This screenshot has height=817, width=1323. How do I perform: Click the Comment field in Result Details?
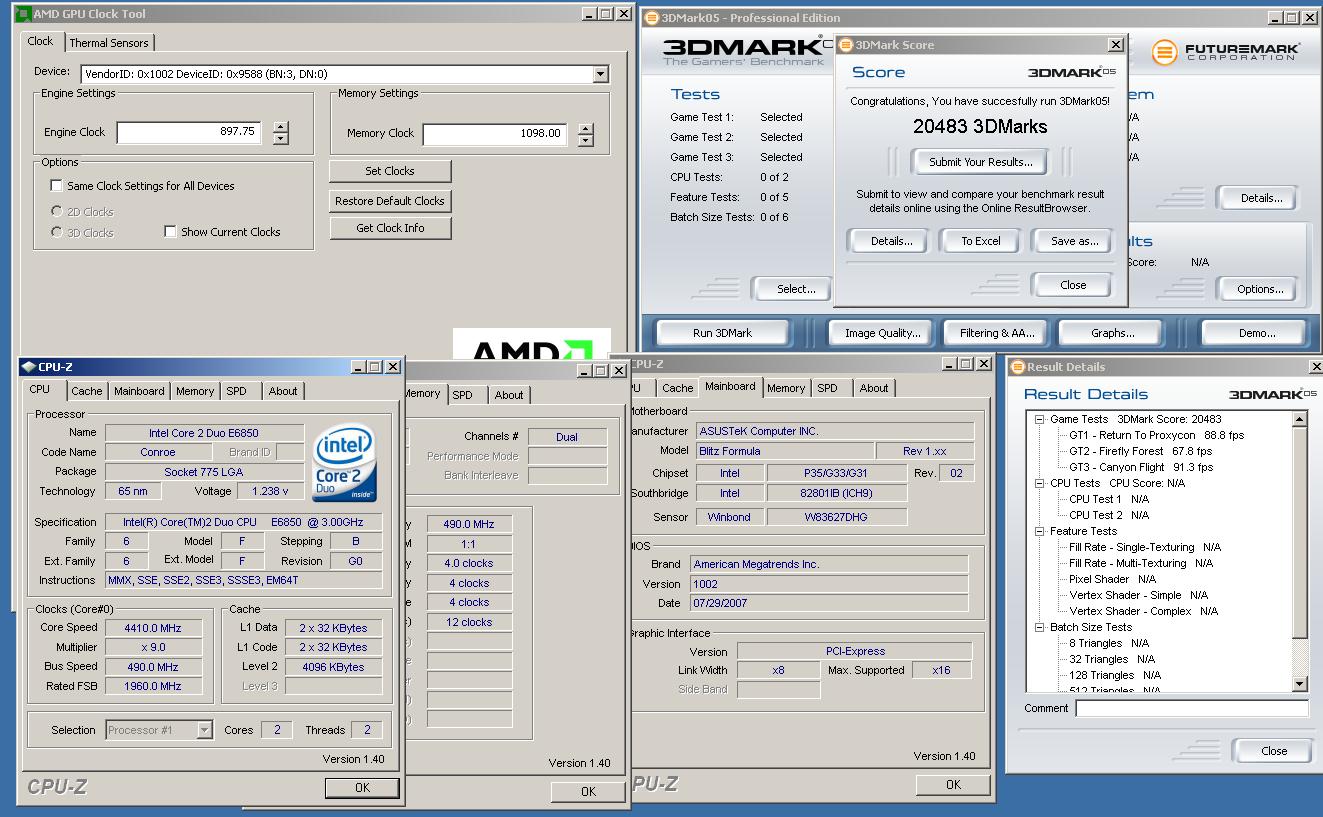[1192, 708]
